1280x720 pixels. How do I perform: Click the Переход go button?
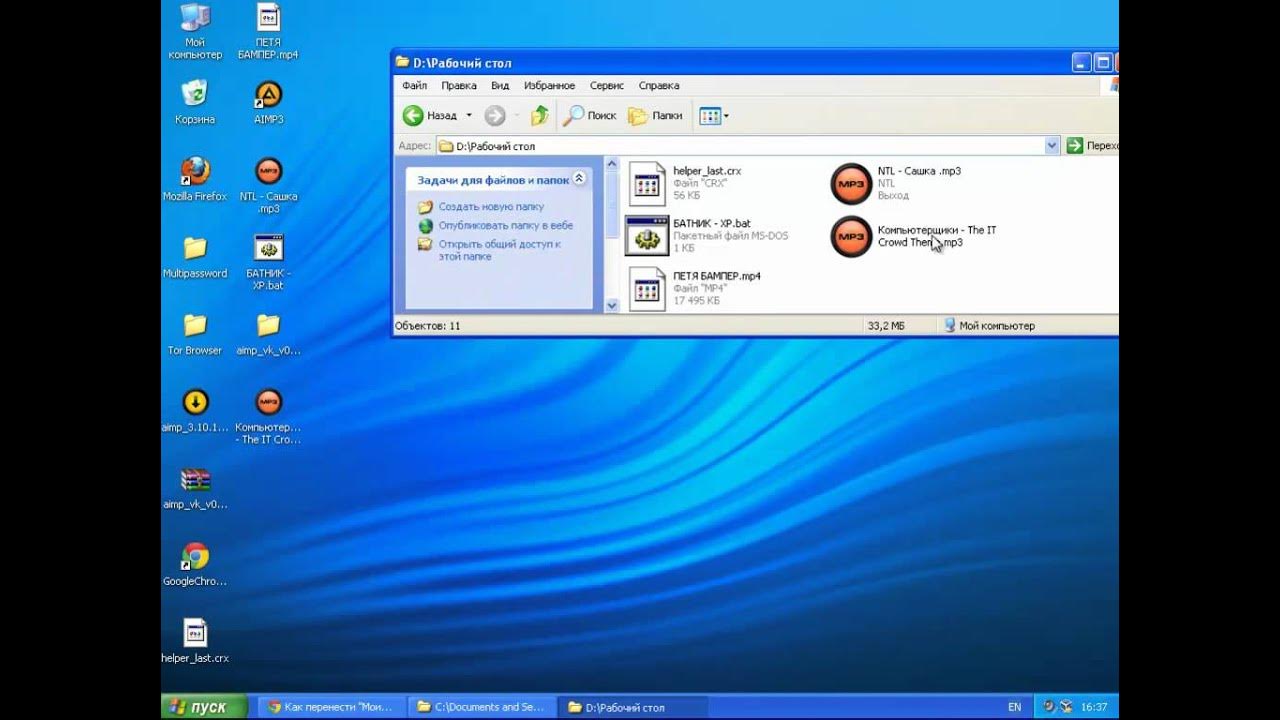[x=1092, y=146]
